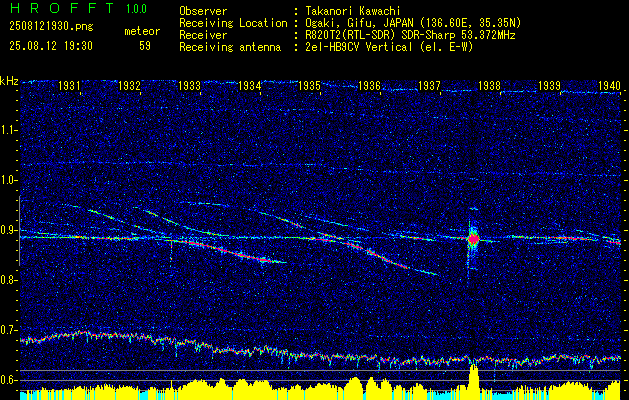This screenshot has width=629, height=400.
Task: Click the filename 2508121930.png
Action: [51, 27]
